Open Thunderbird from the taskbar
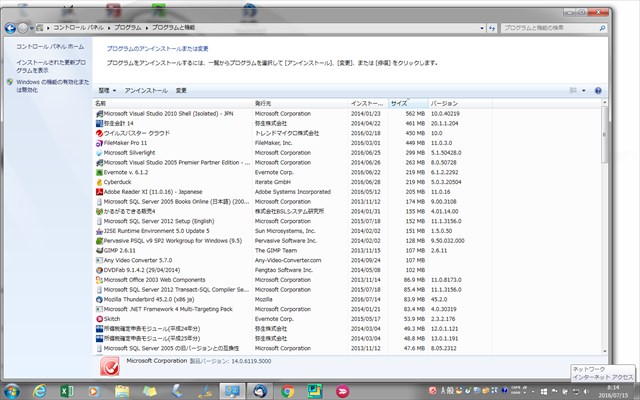The height and width of the screenshot is (400, 640). [260, 391]
